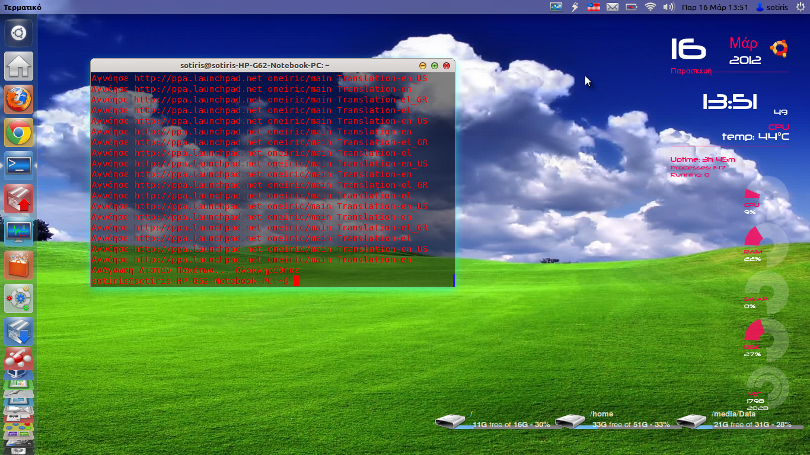Screen dimensions: 810x455
Task: Click the terminal scrollbar handle
Action: 454,280
